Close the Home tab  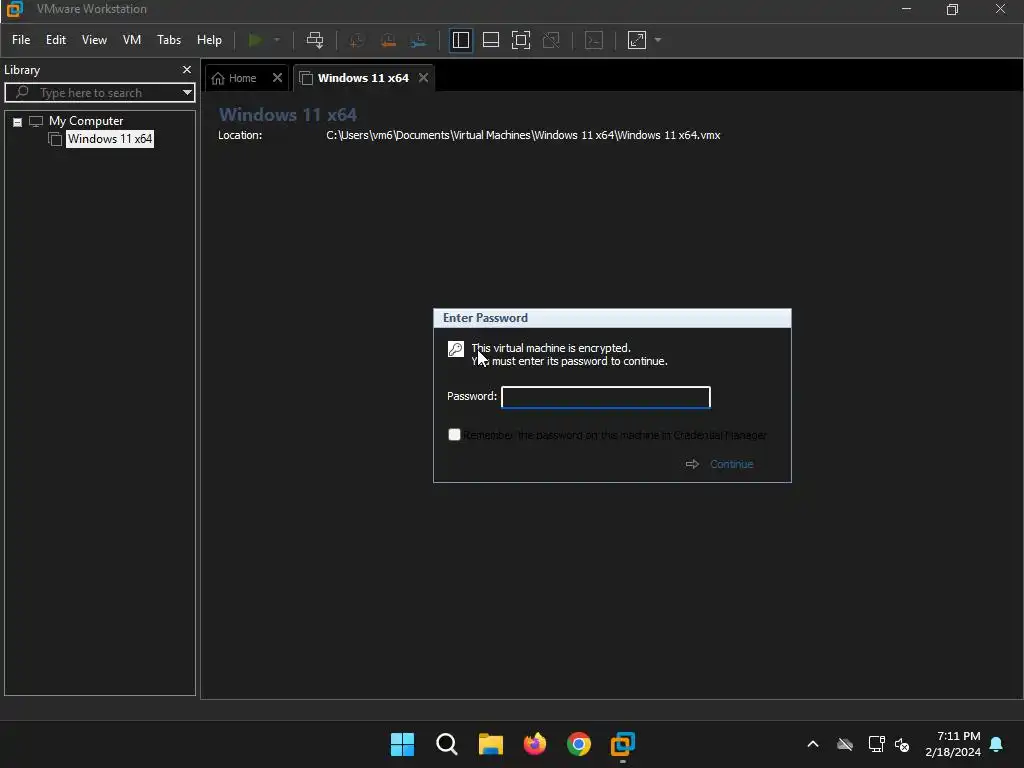point(278,78)
